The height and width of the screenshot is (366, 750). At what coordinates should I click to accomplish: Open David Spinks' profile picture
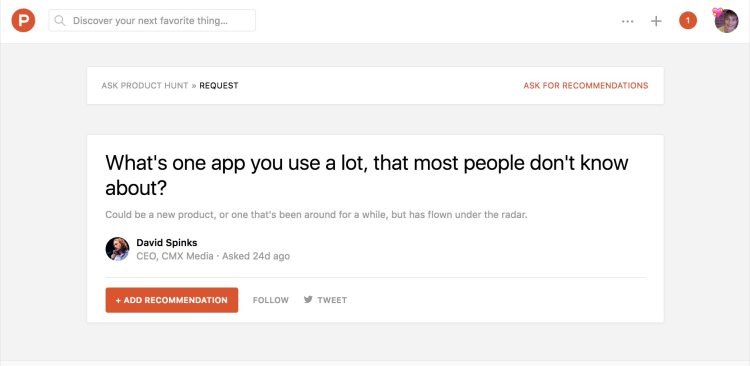coord(117,249)
